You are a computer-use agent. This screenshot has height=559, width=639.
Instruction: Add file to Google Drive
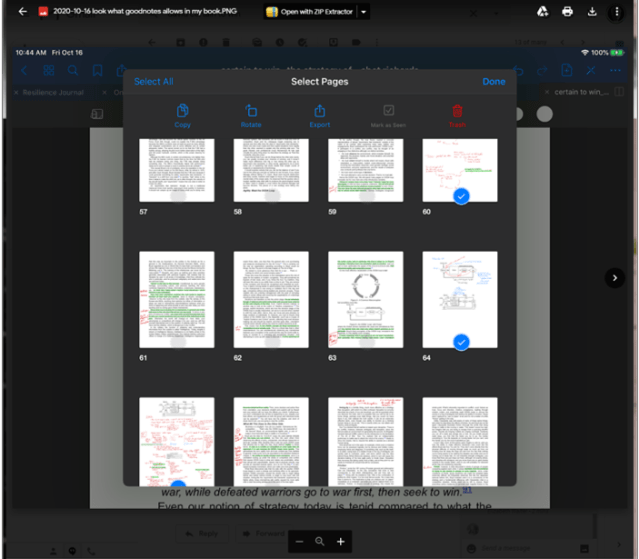542,12
